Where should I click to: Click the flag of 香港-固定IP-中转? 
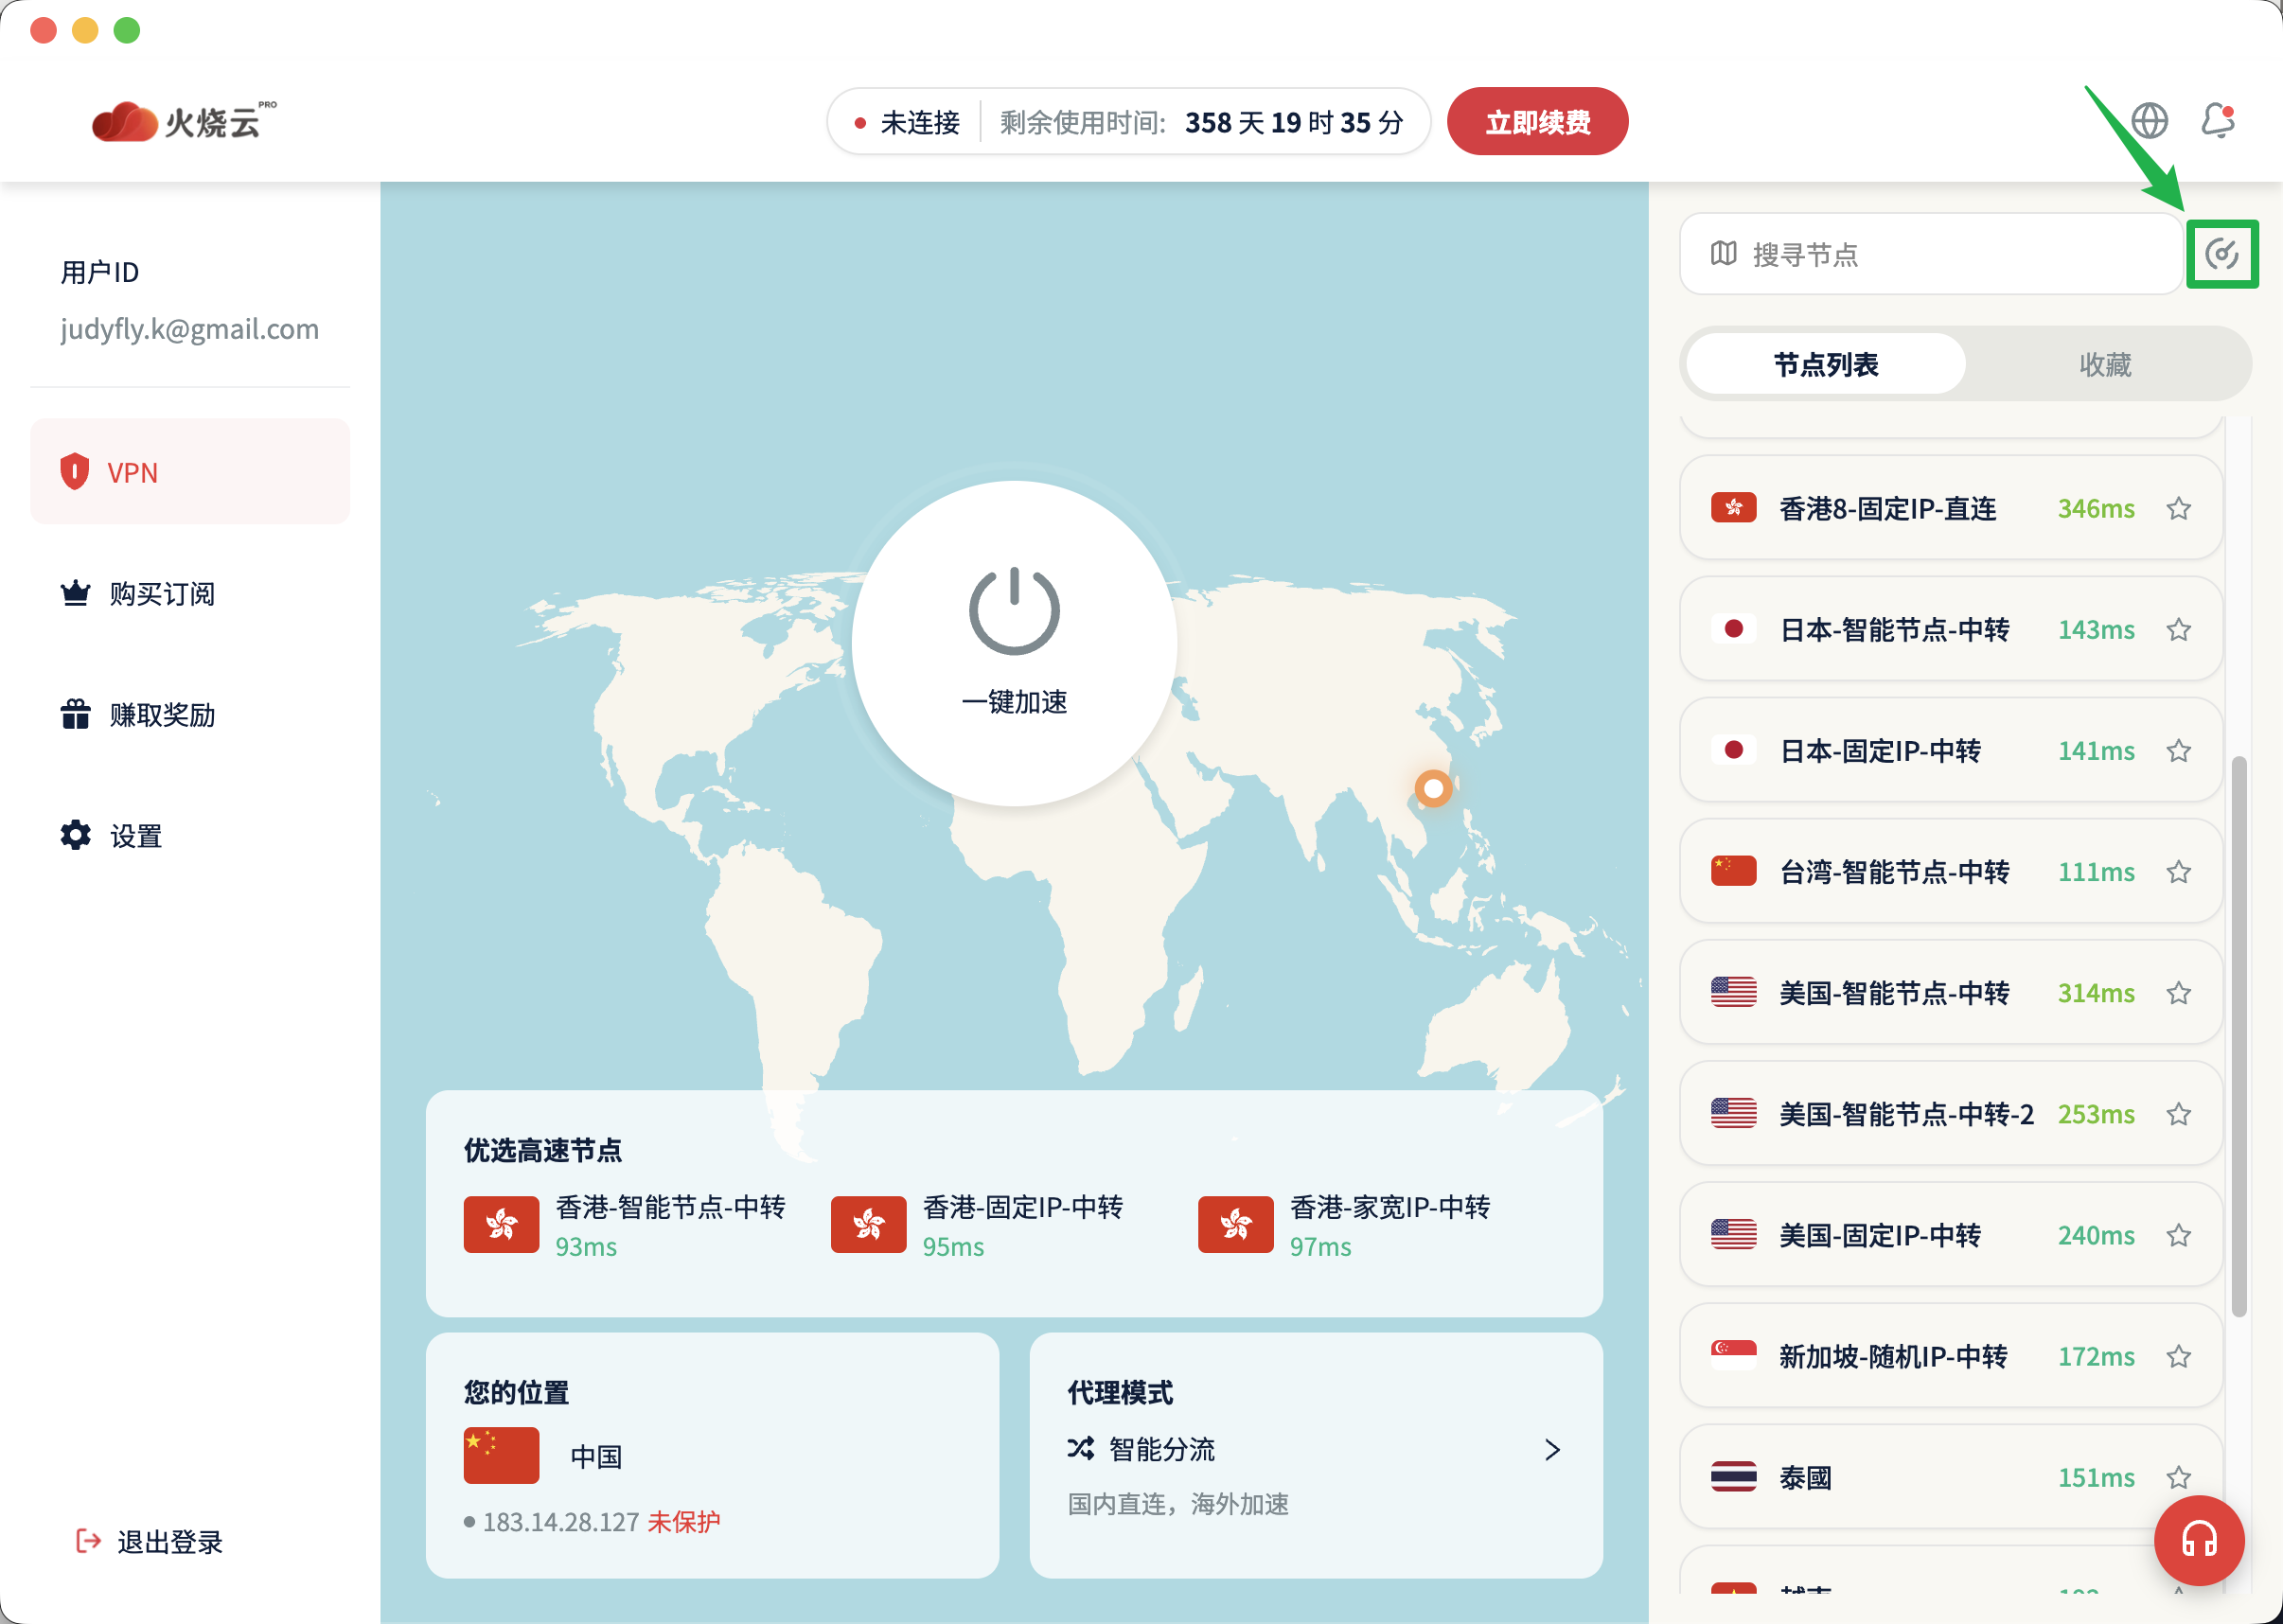pyautogui.click(x=868, y=1224)
